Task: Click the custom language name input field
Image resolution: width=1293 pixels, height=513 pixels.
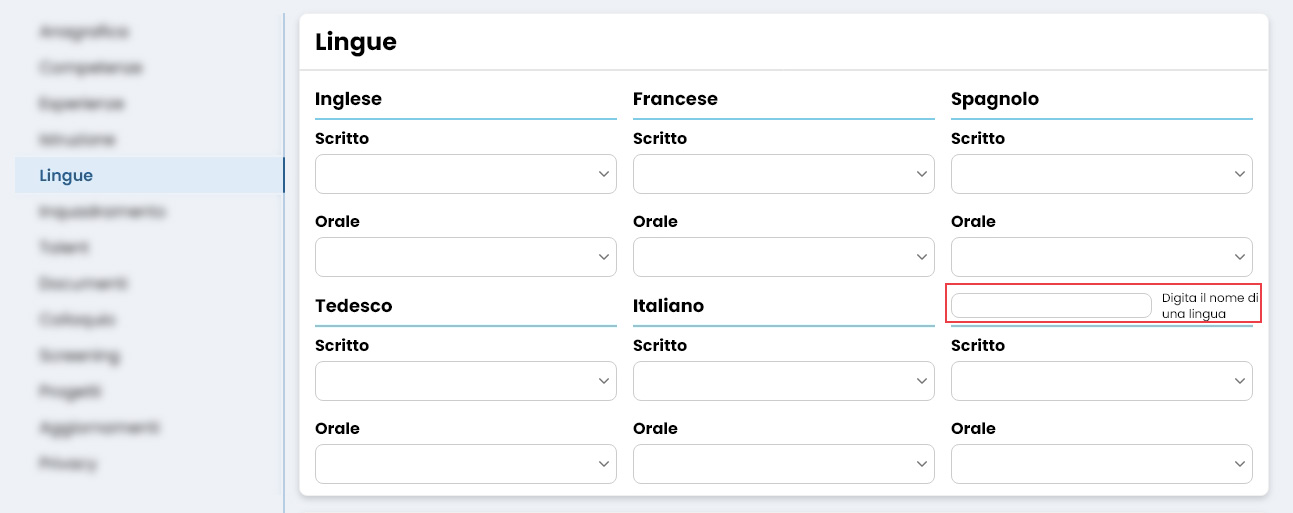Action: pos(1050,306)
